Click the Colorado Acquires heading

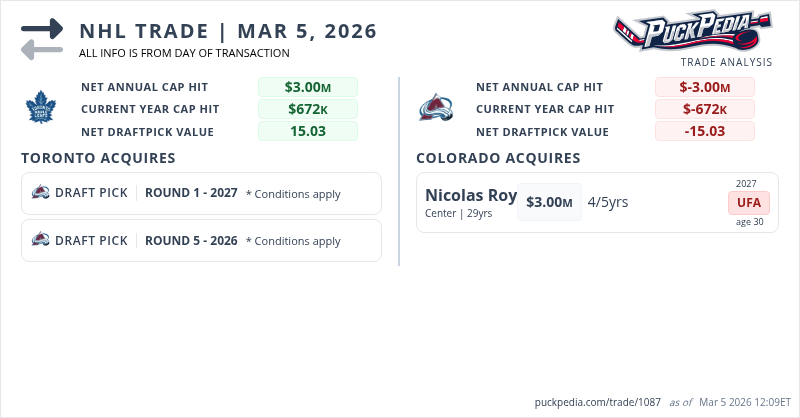point(498,158)
